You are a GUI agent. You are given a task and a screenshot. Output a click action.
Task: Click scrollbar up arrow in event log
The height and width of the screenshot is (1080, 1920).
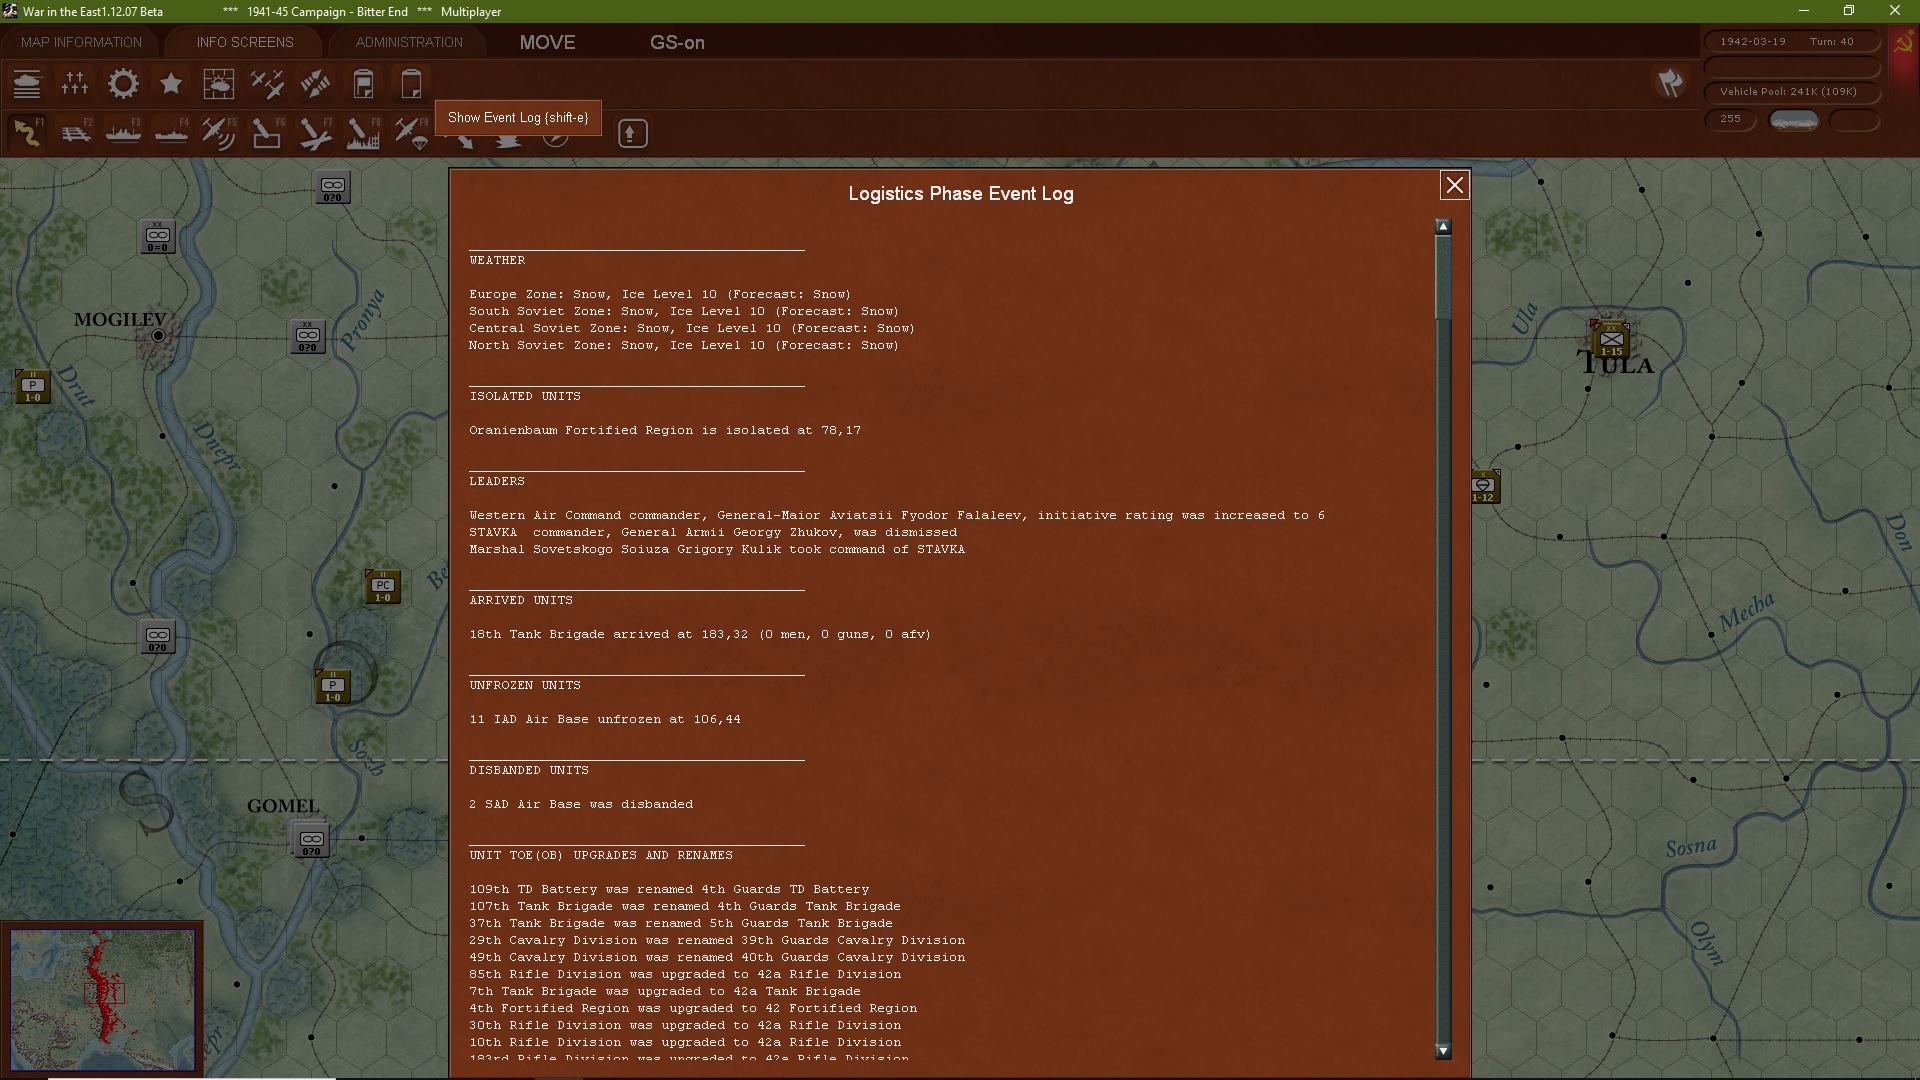click(x=1442, y=227)
